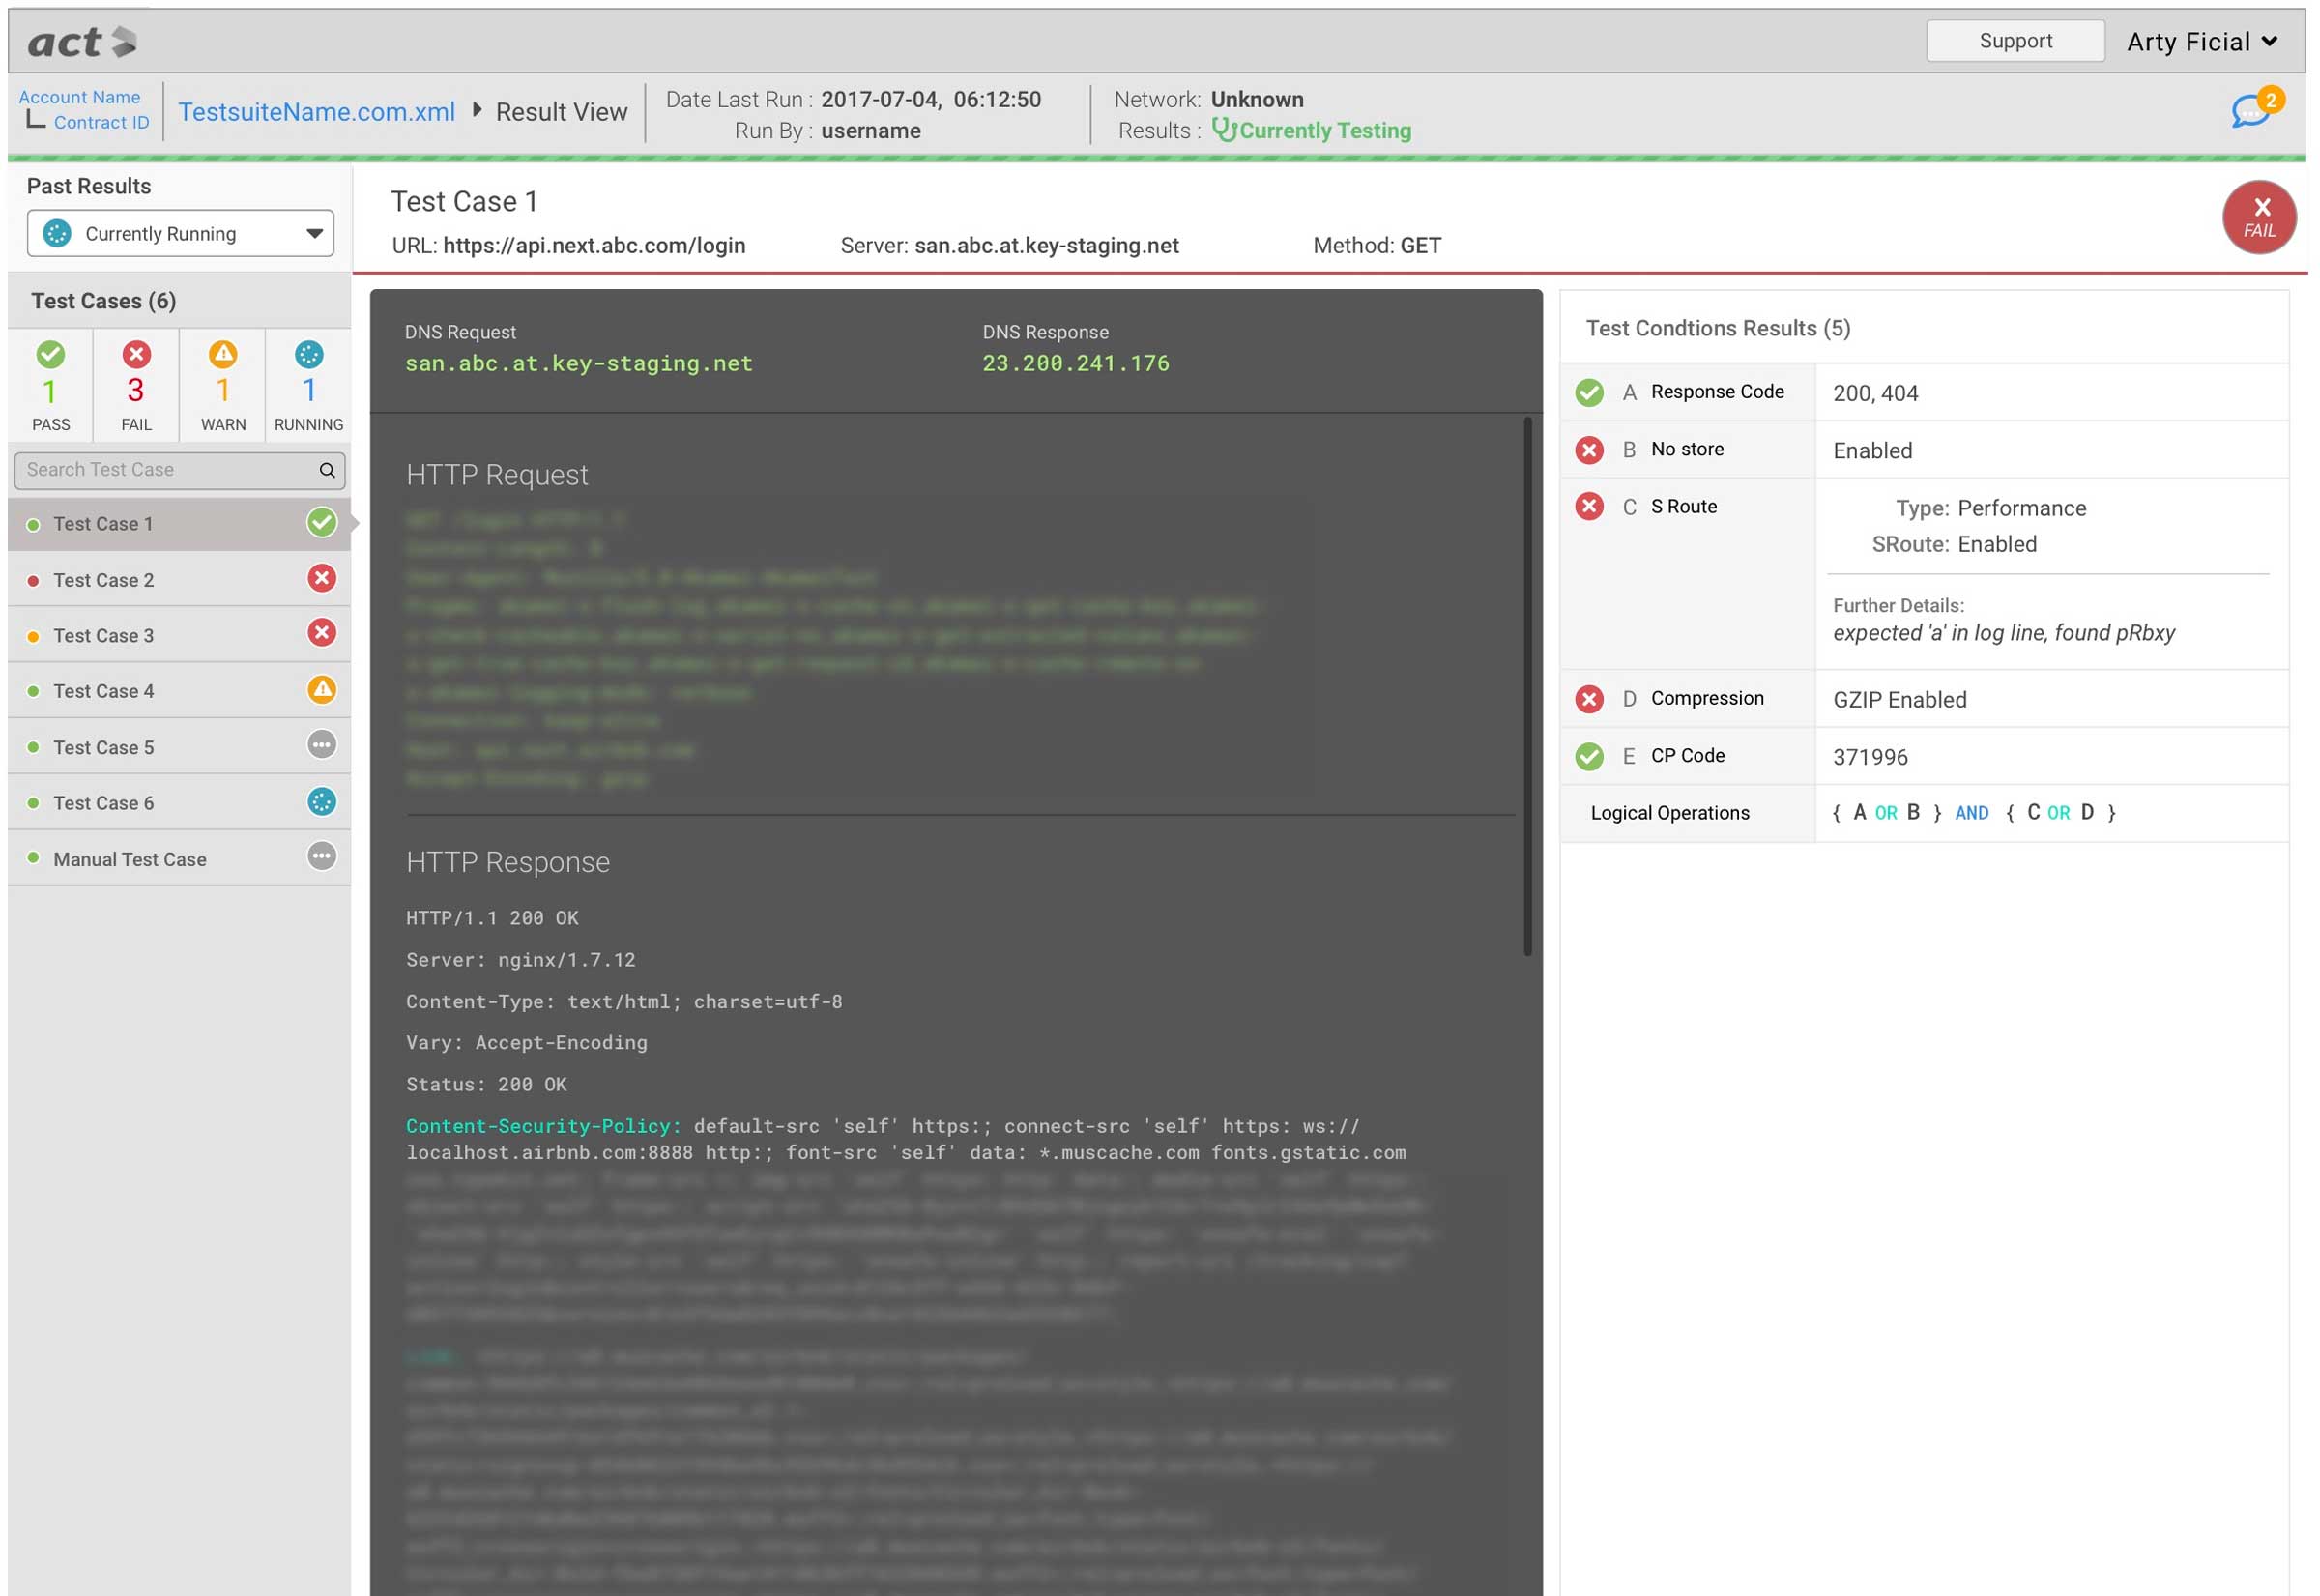This screenshot has width=2320, height=1596.
Task: Click the red FAIL status badge
Action: coord(2258,217)
